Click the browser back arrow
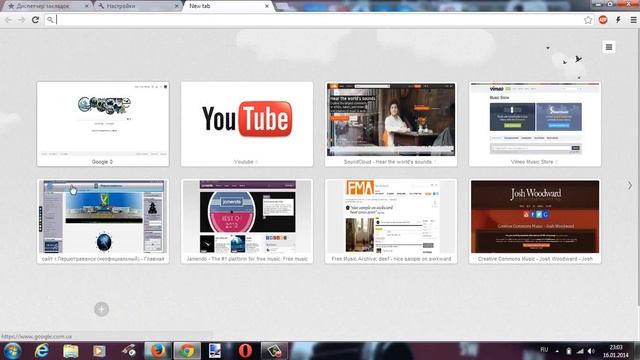640x360 pixels. (8, 20)
